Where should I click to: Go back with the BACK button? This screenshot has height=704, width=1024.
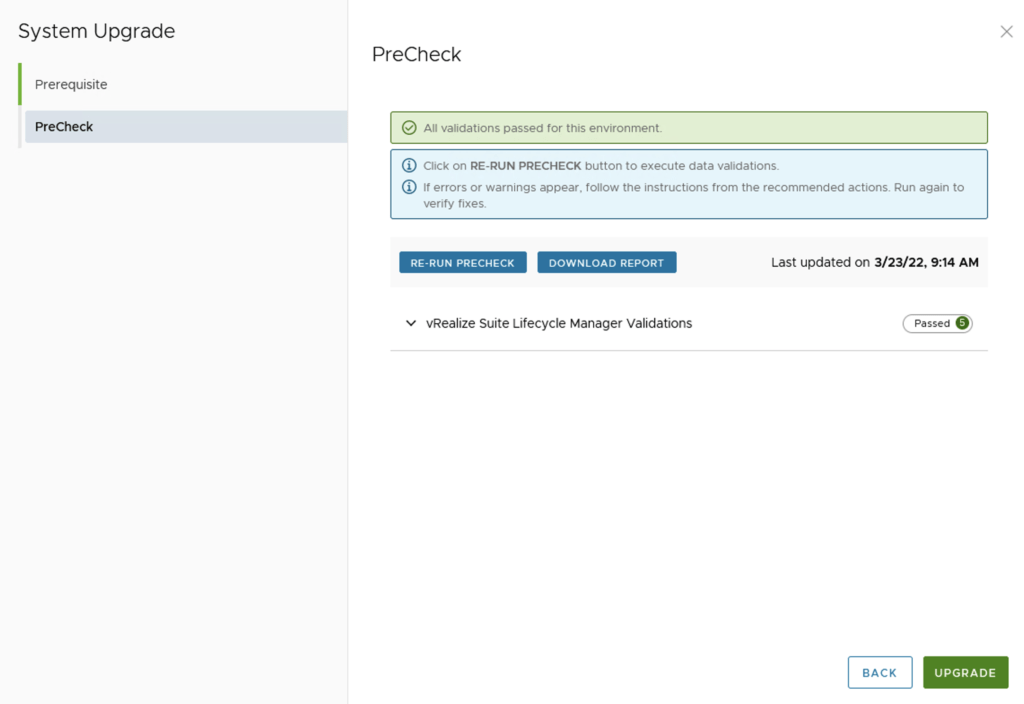coord(879,673)
